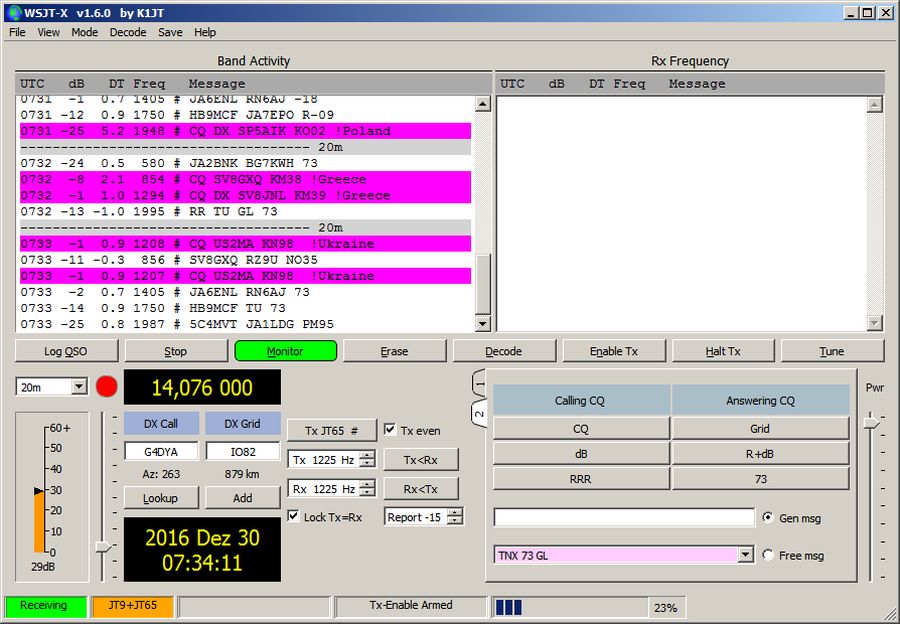This screenshot has width=900, height=624.
Task: Adjust the Pwr slider handle
Action: coord(871,424)
